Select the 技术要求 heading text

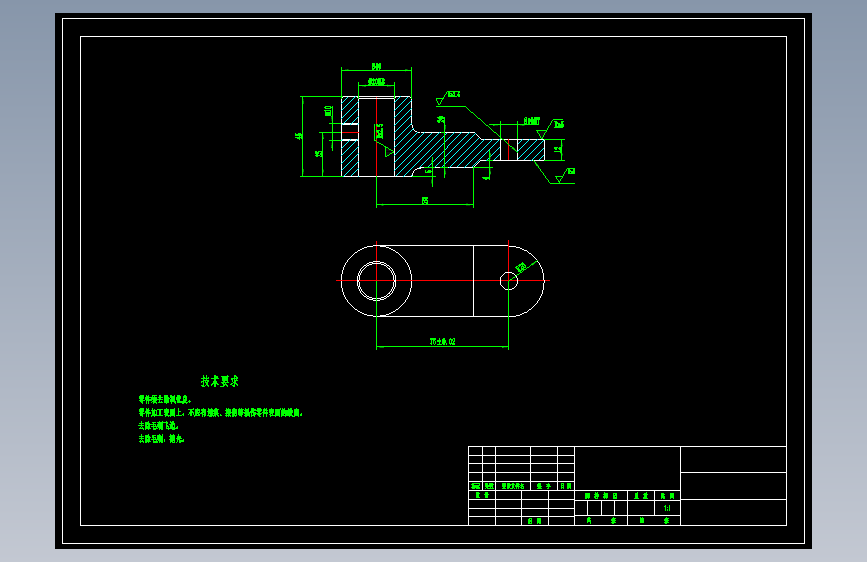220,381
